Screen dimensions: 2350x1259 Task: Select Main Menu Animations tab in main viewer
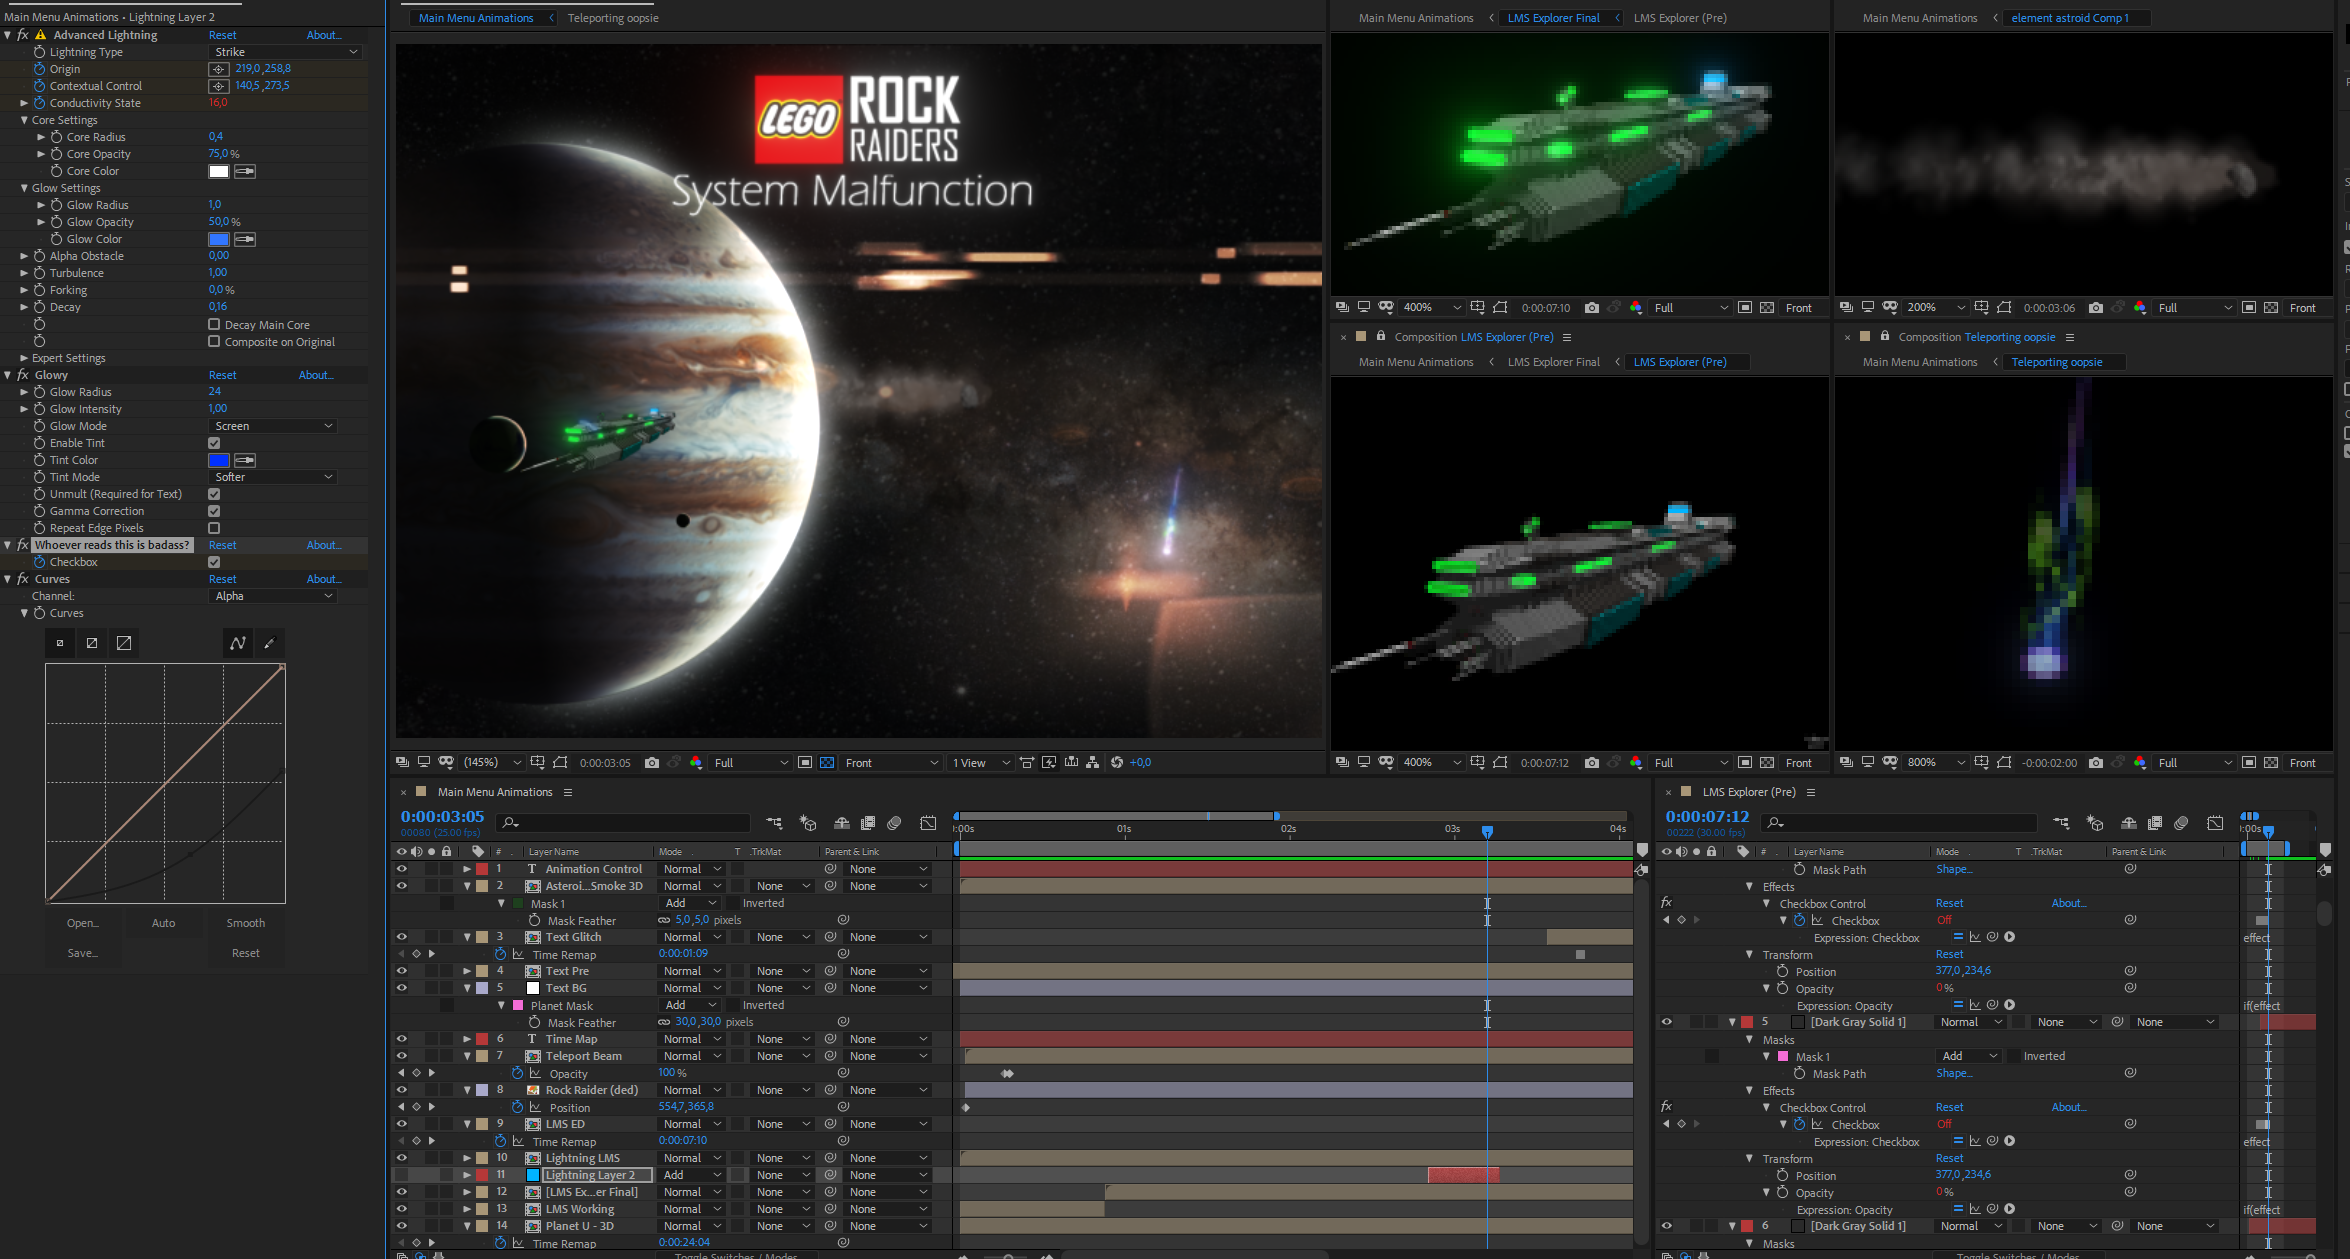[x=476, y=18]
